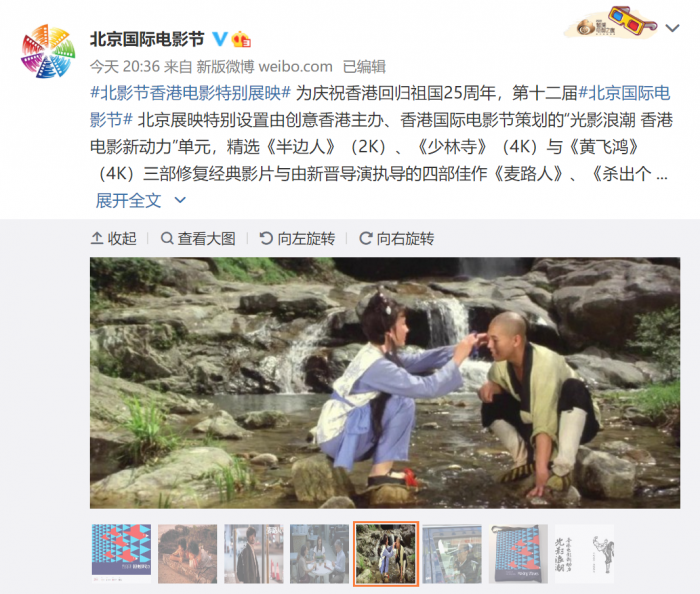
Task: Expand full text with 展开全文
Action: pos(128,200)
